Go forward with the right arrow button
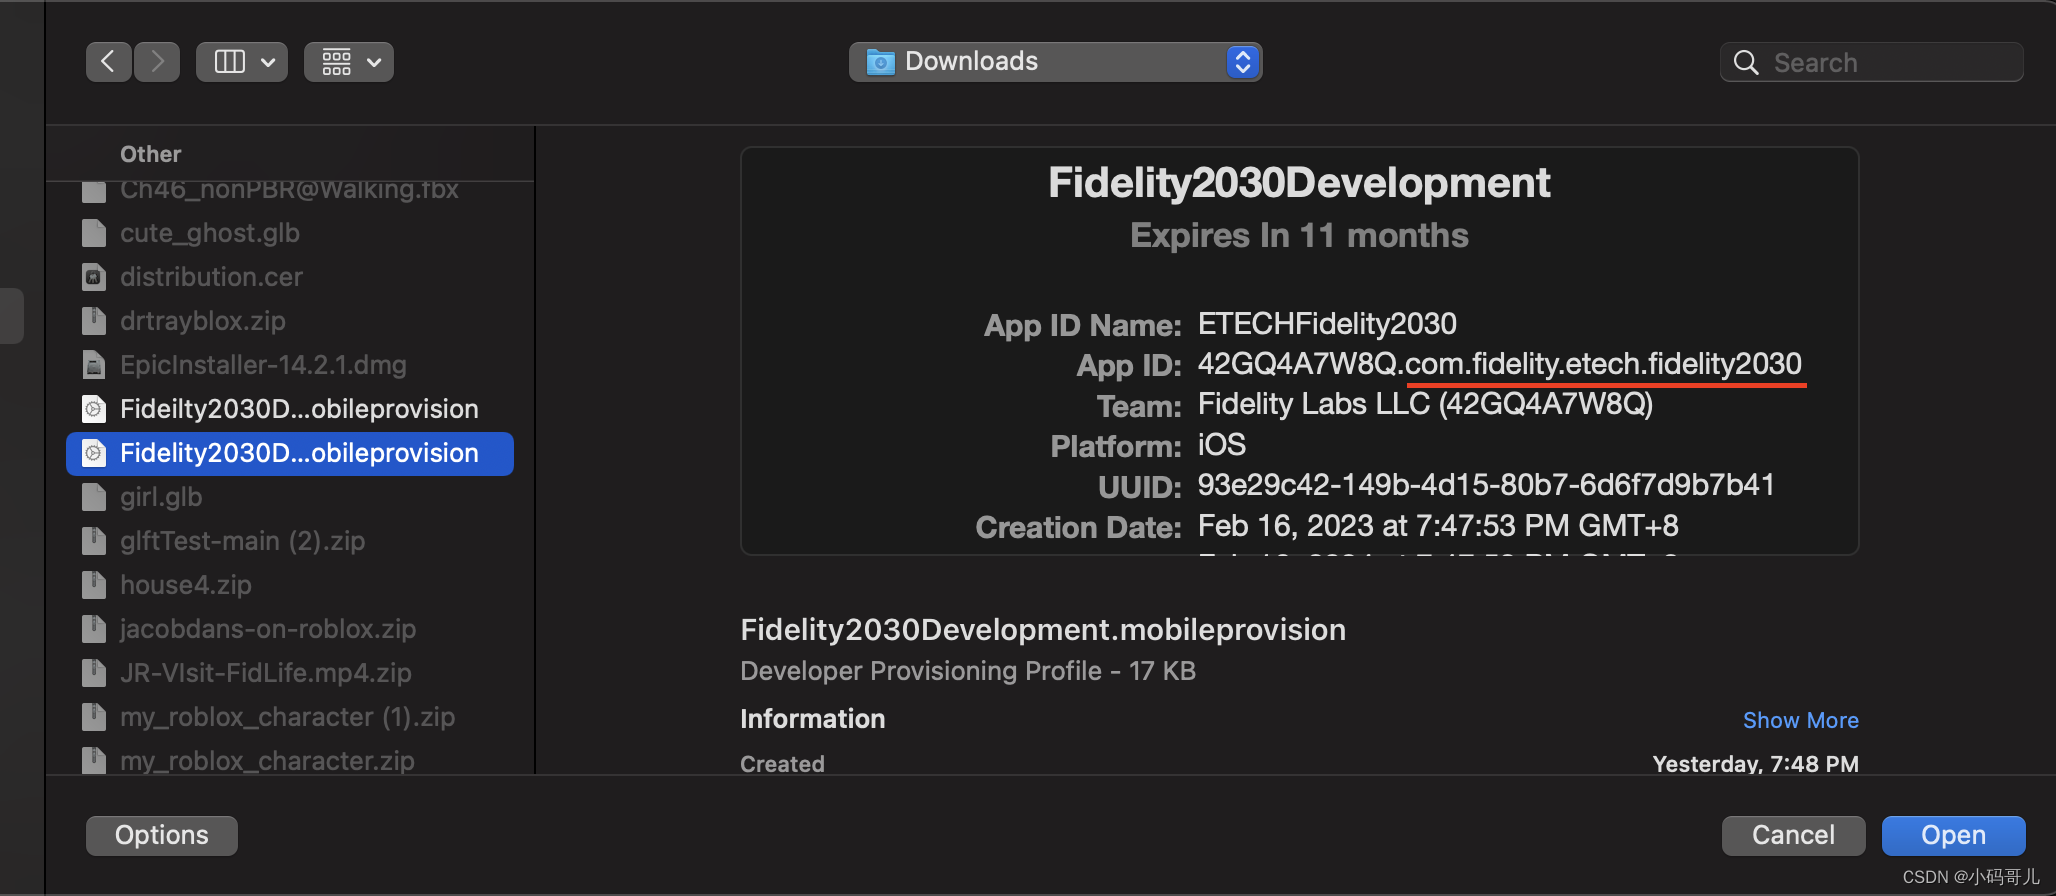 (x=157, y=62)
